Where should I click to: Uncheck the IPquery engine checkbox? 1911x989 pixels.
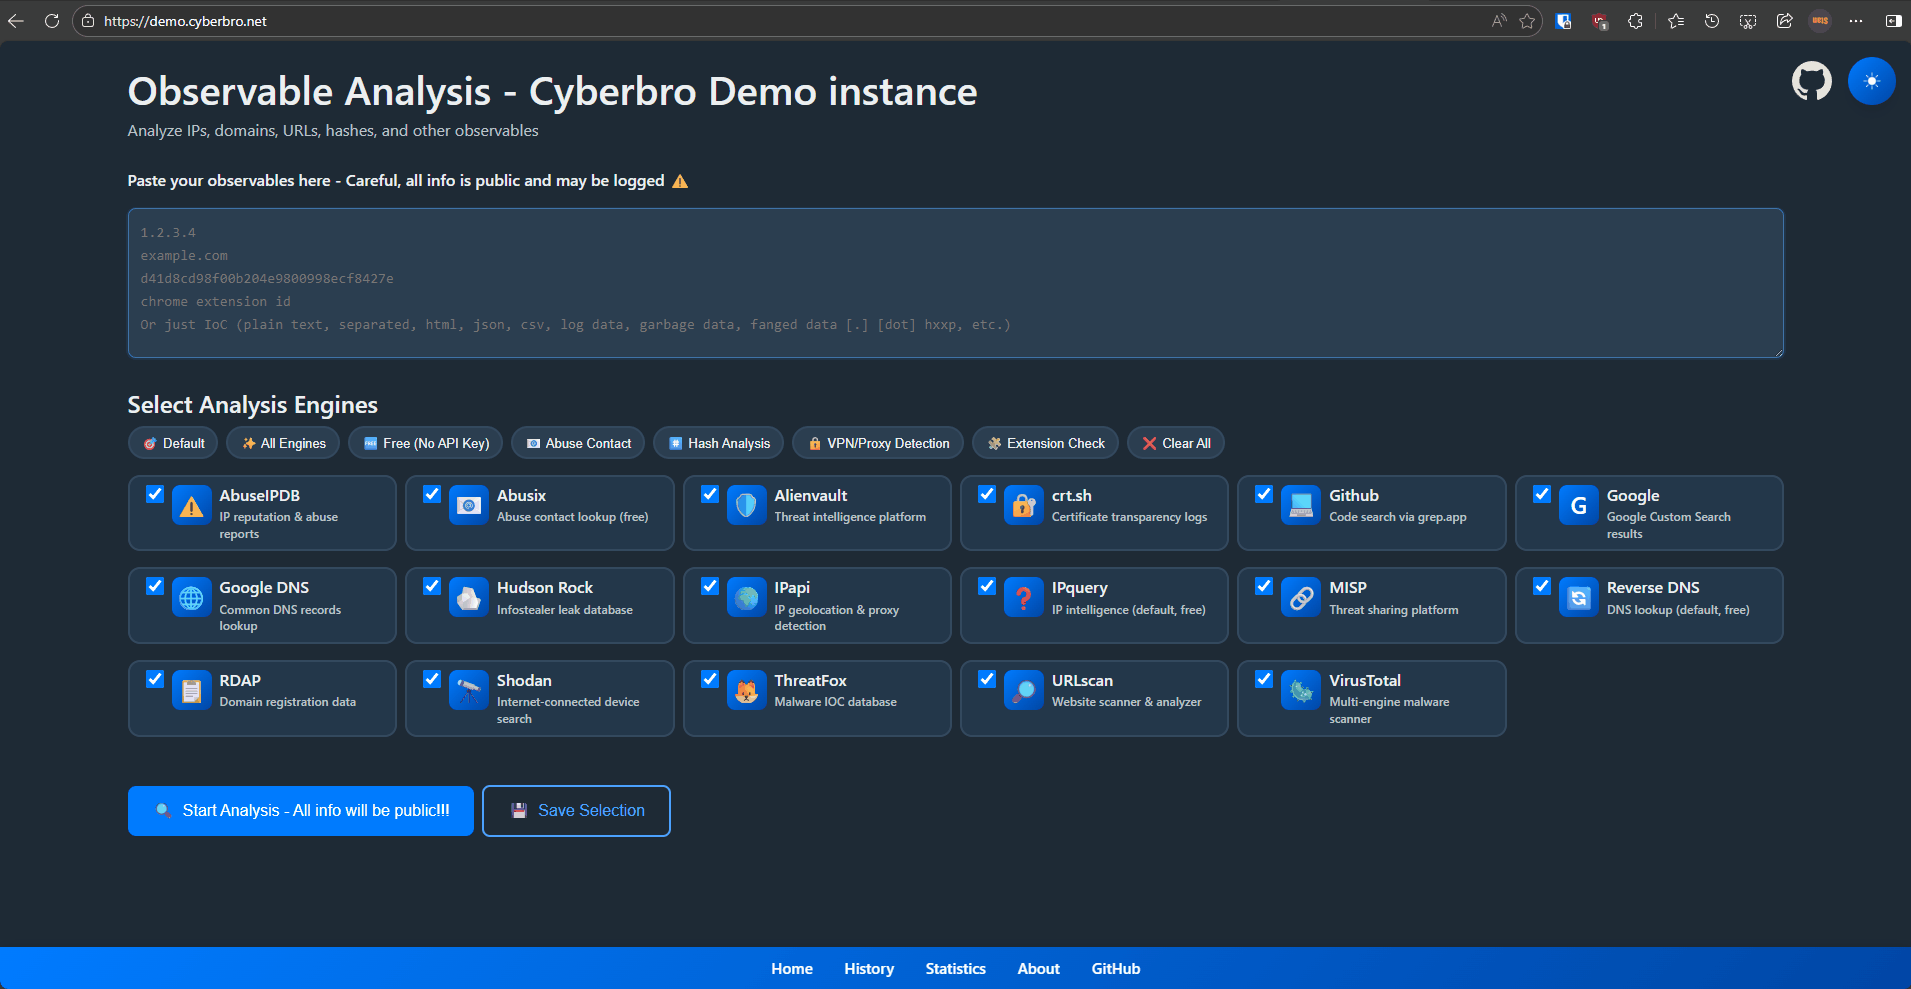pyautogui.click(x=987, y=586)
